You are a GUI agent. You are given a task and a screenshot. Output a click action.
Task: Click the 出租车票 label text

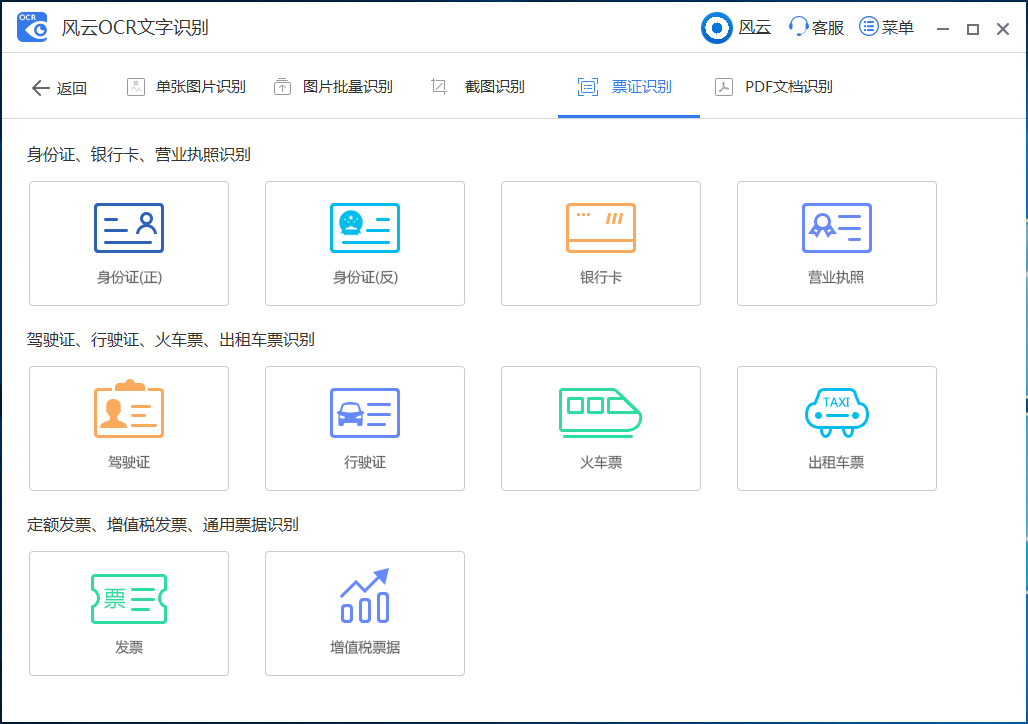click(x=837, y=462)
